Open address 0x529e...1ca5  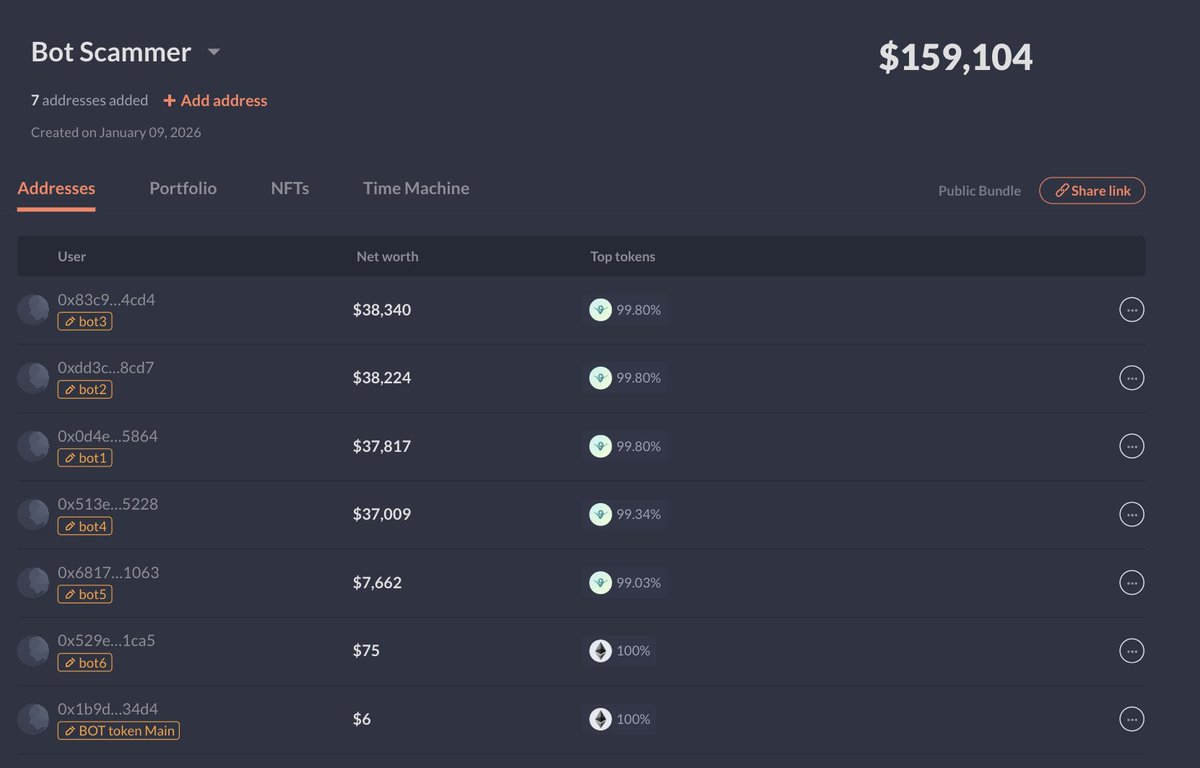point(106,640)
